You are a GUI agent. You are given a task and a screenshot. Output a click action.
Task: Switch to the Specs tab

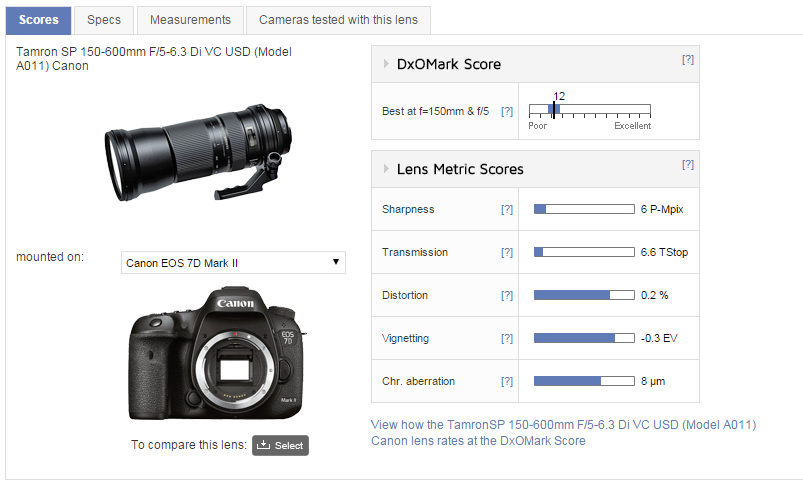click(104, 20)
